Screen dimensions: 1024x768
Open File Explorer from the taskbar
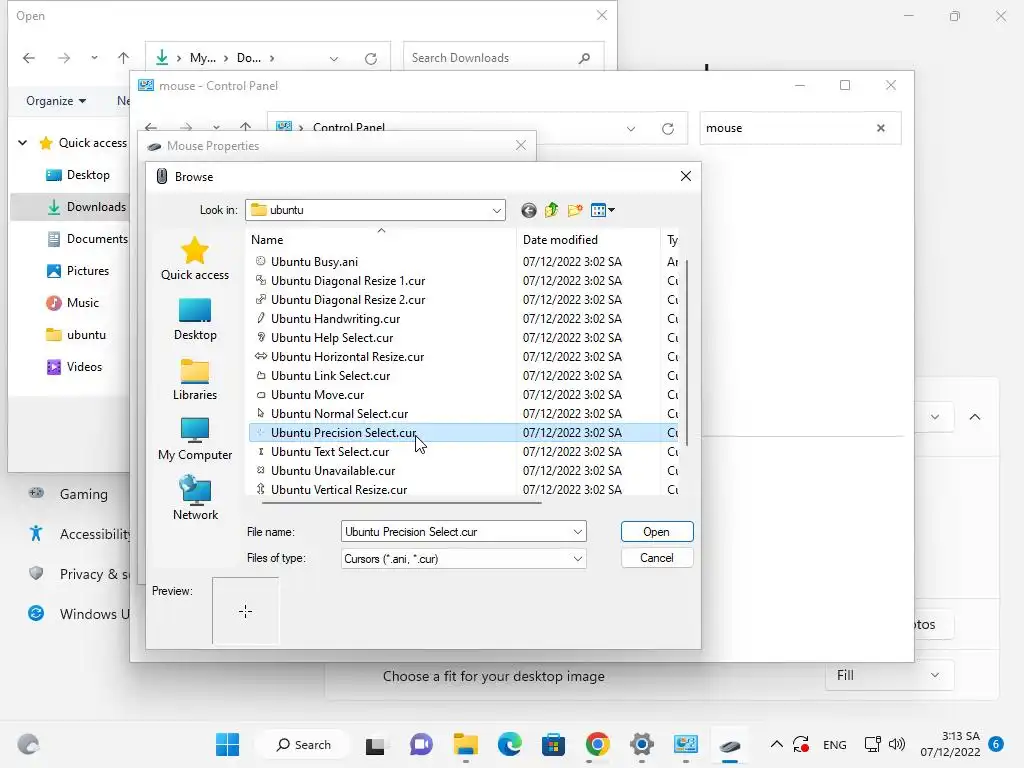click(x=466, y=744)
